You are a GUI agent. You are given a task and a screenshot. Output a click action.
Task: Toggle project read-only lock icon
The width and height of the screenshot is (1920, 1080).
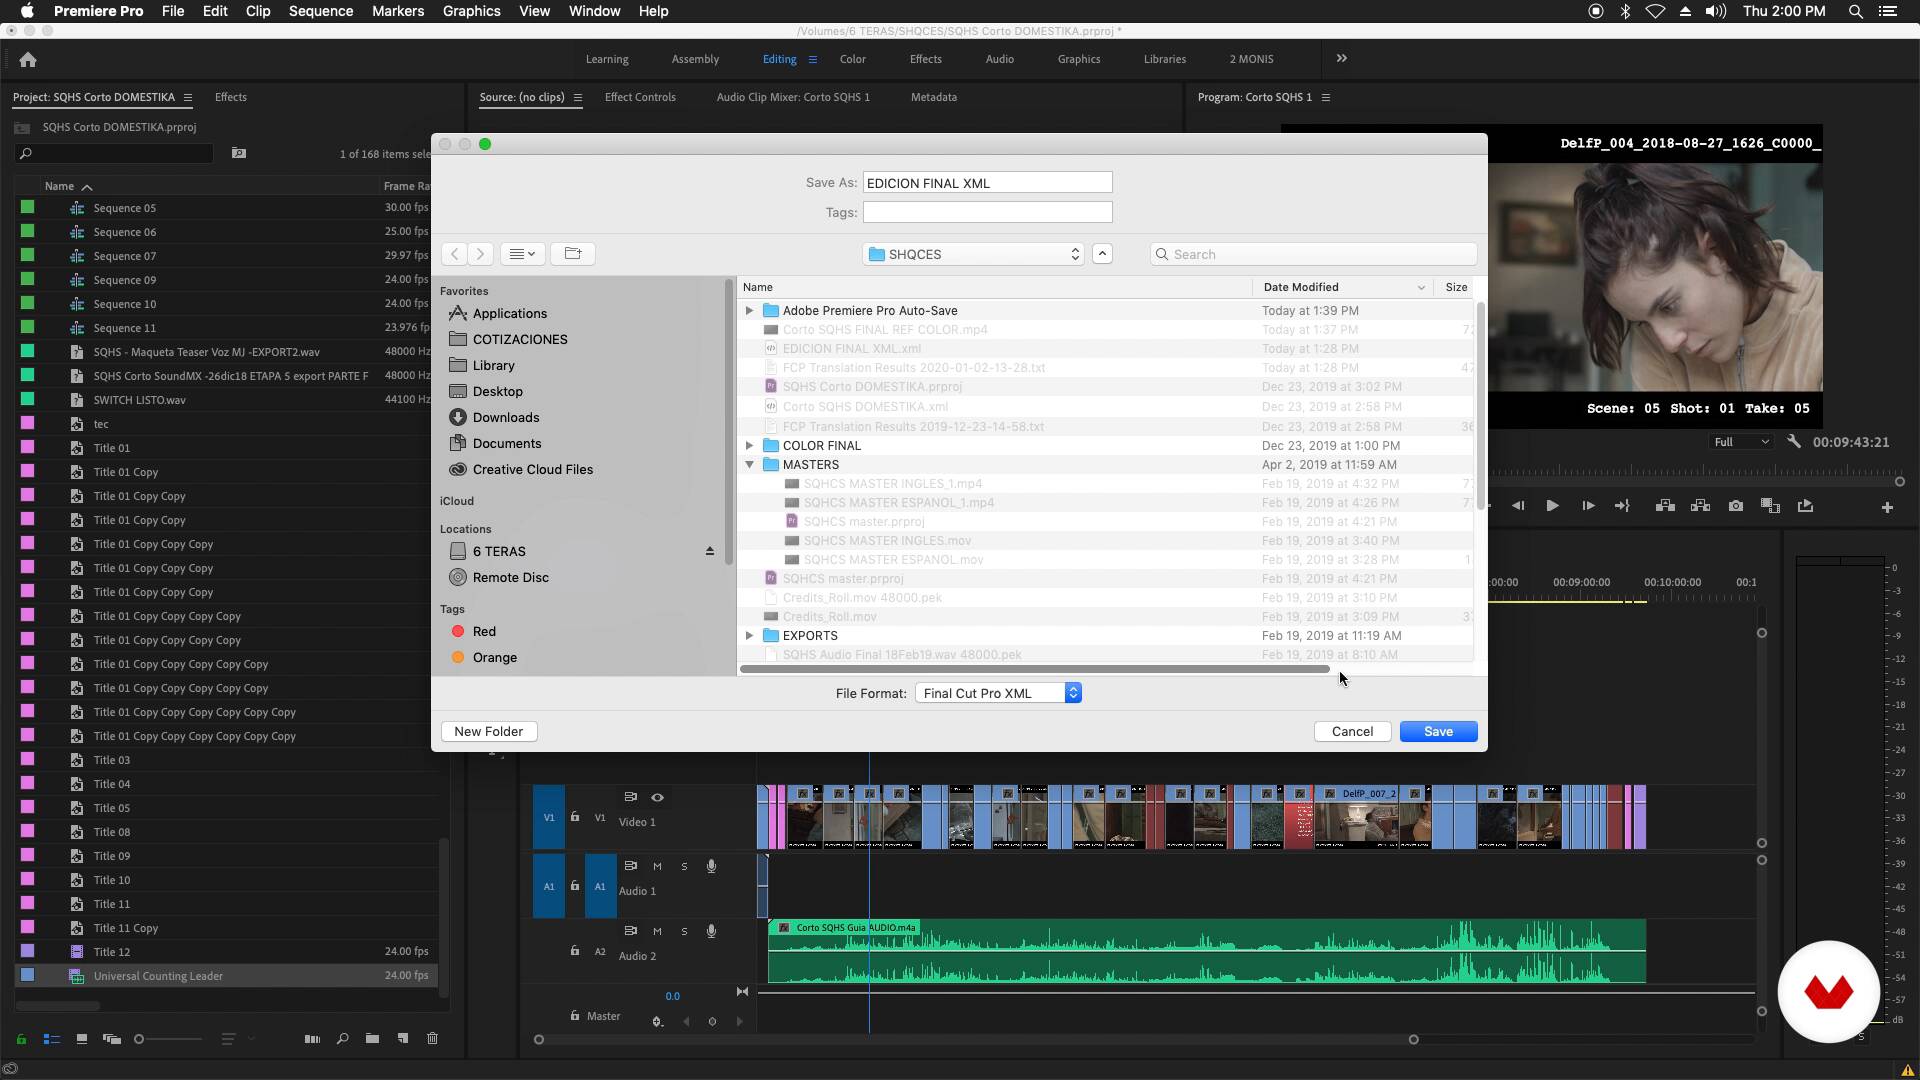pos(21,1039)
